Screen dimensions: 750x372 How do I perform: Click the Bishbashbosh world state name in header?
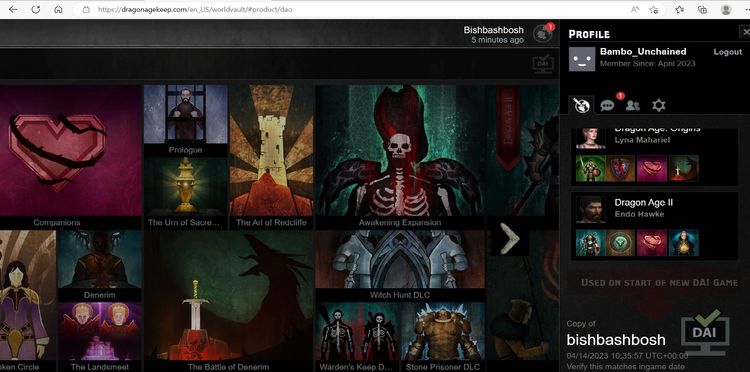pos(494,30)
